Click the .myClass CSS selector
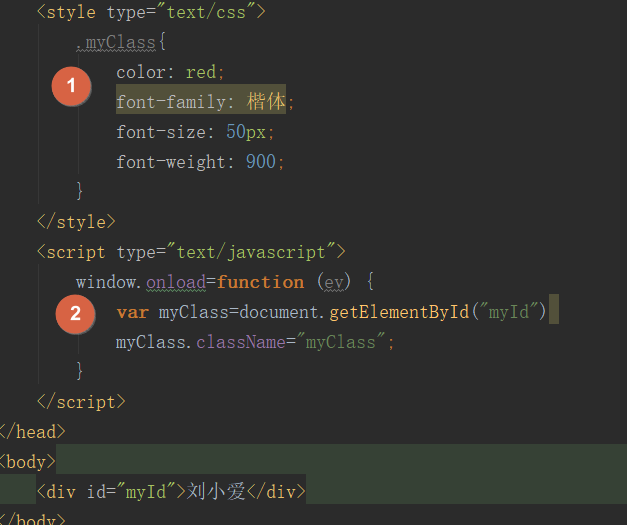The image size is (627, 525). (116, 43)
